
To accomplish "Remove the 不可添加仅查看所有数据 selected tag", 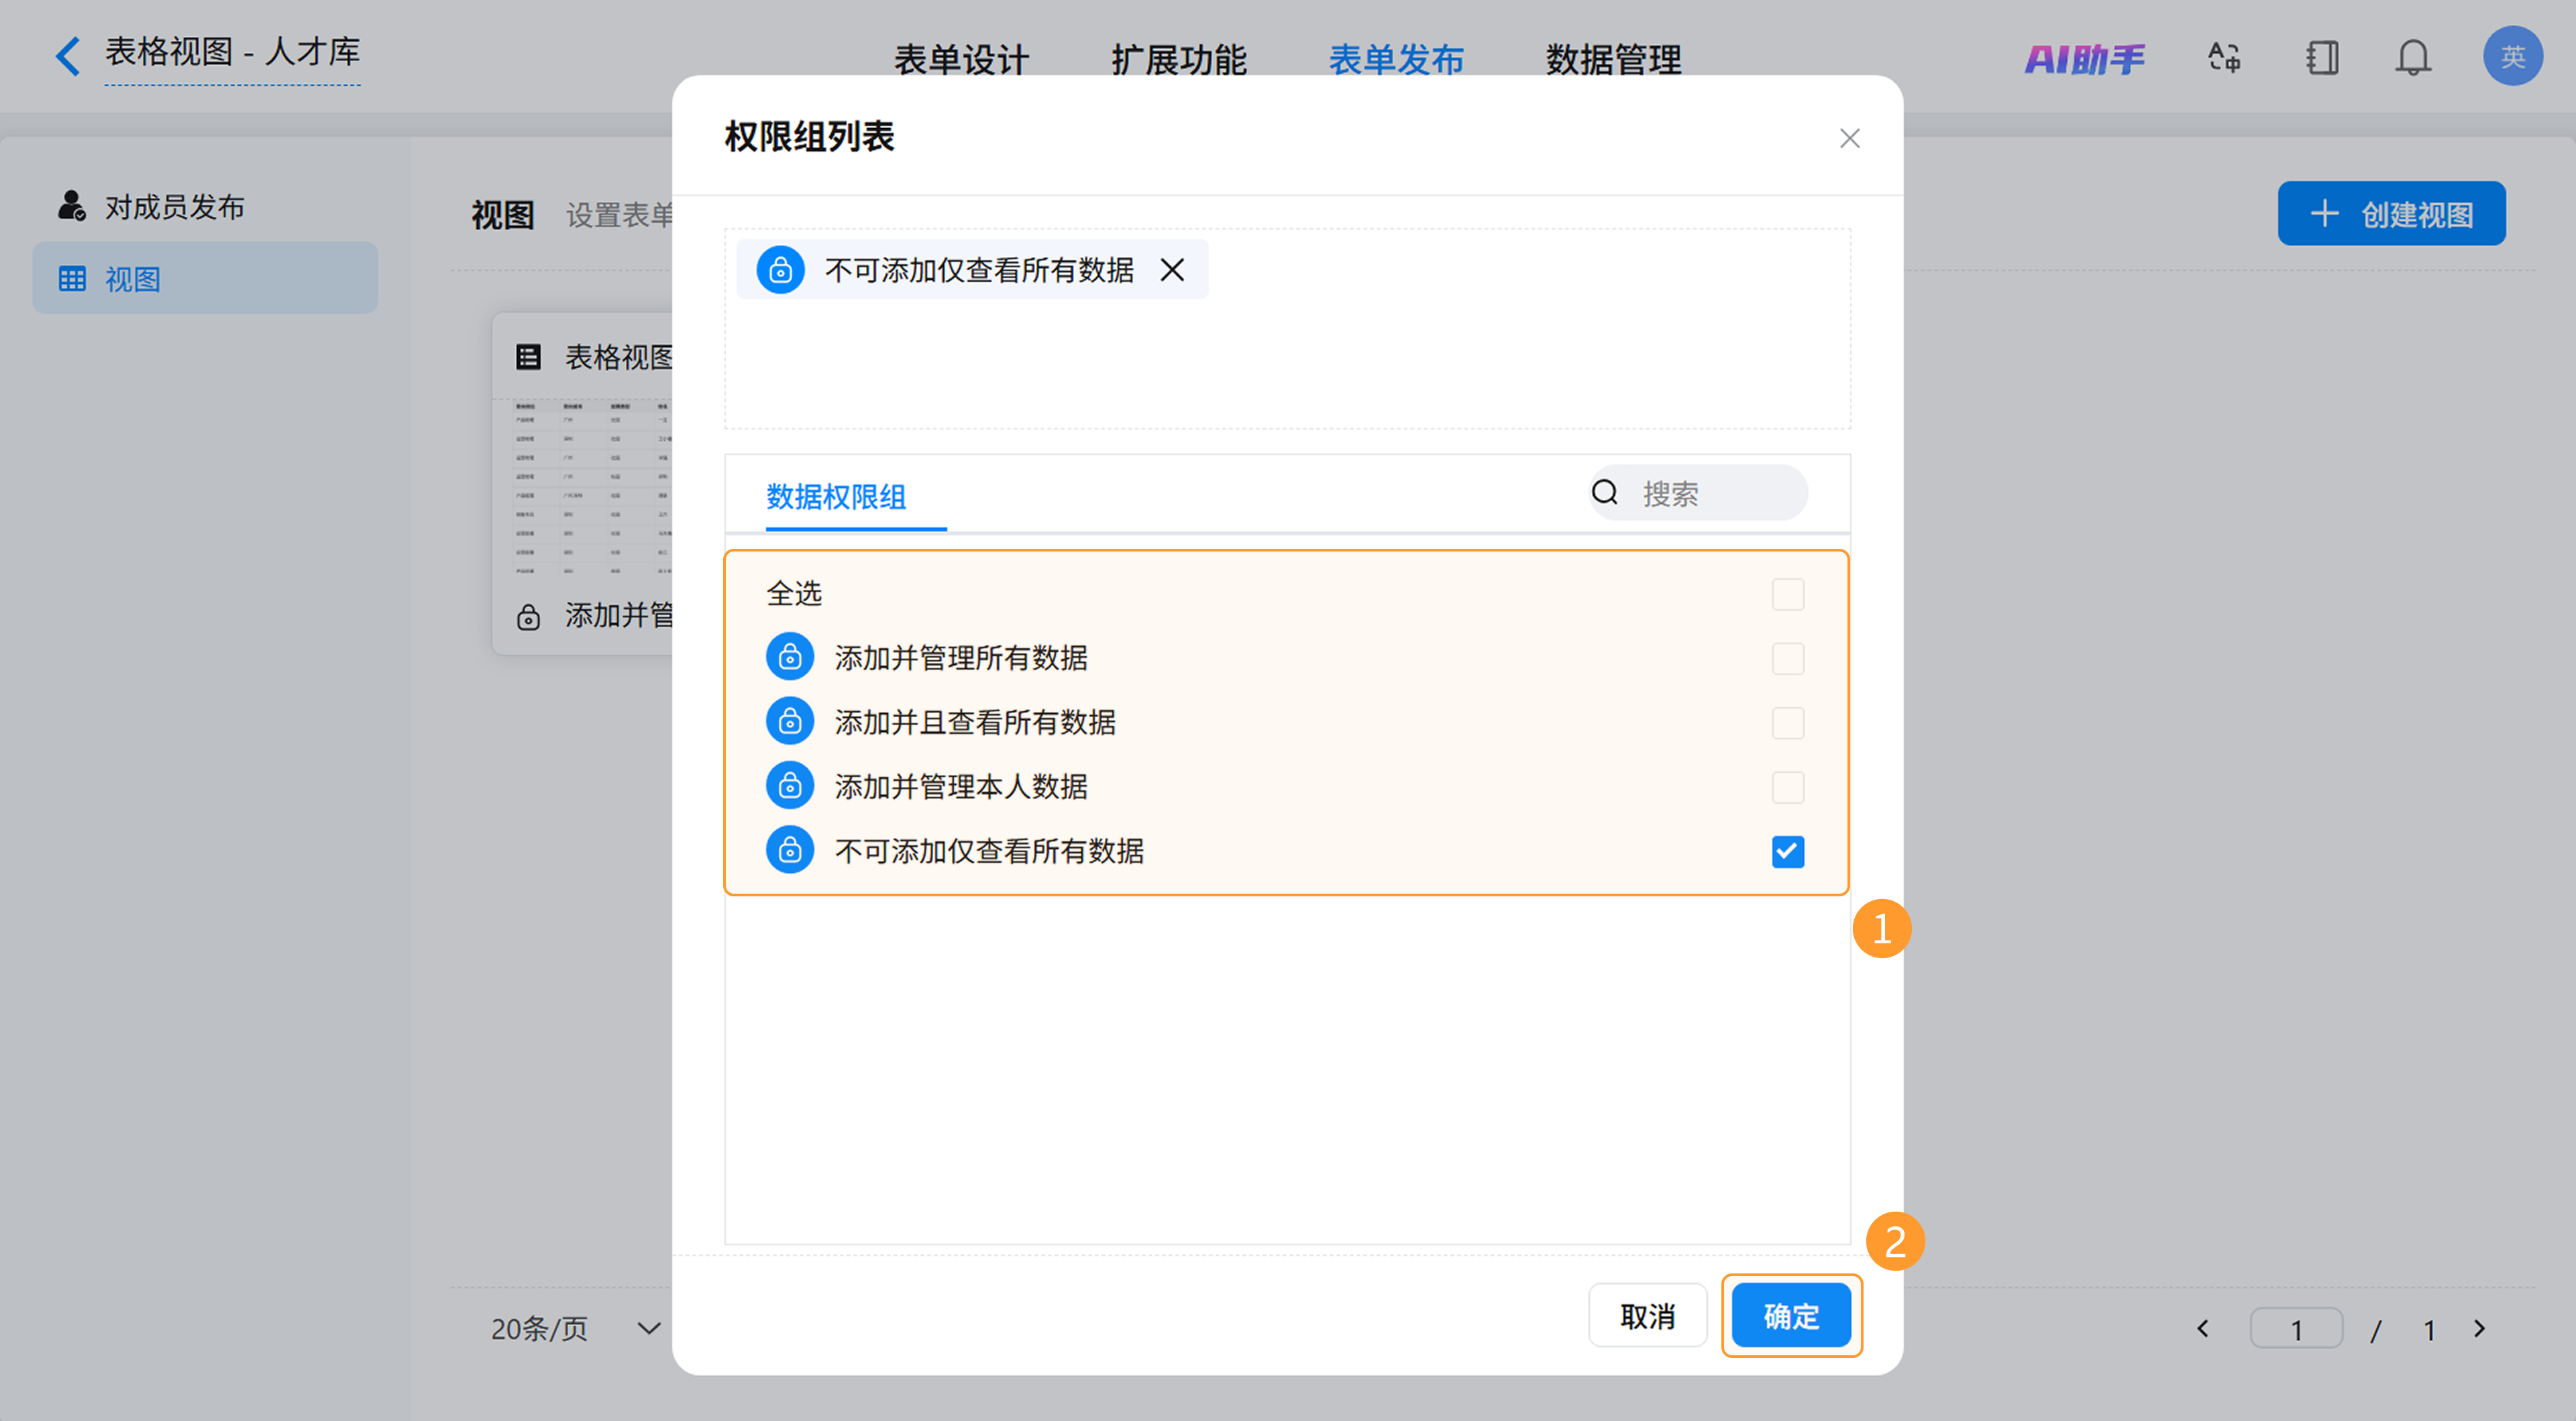I will (1172, 270).
